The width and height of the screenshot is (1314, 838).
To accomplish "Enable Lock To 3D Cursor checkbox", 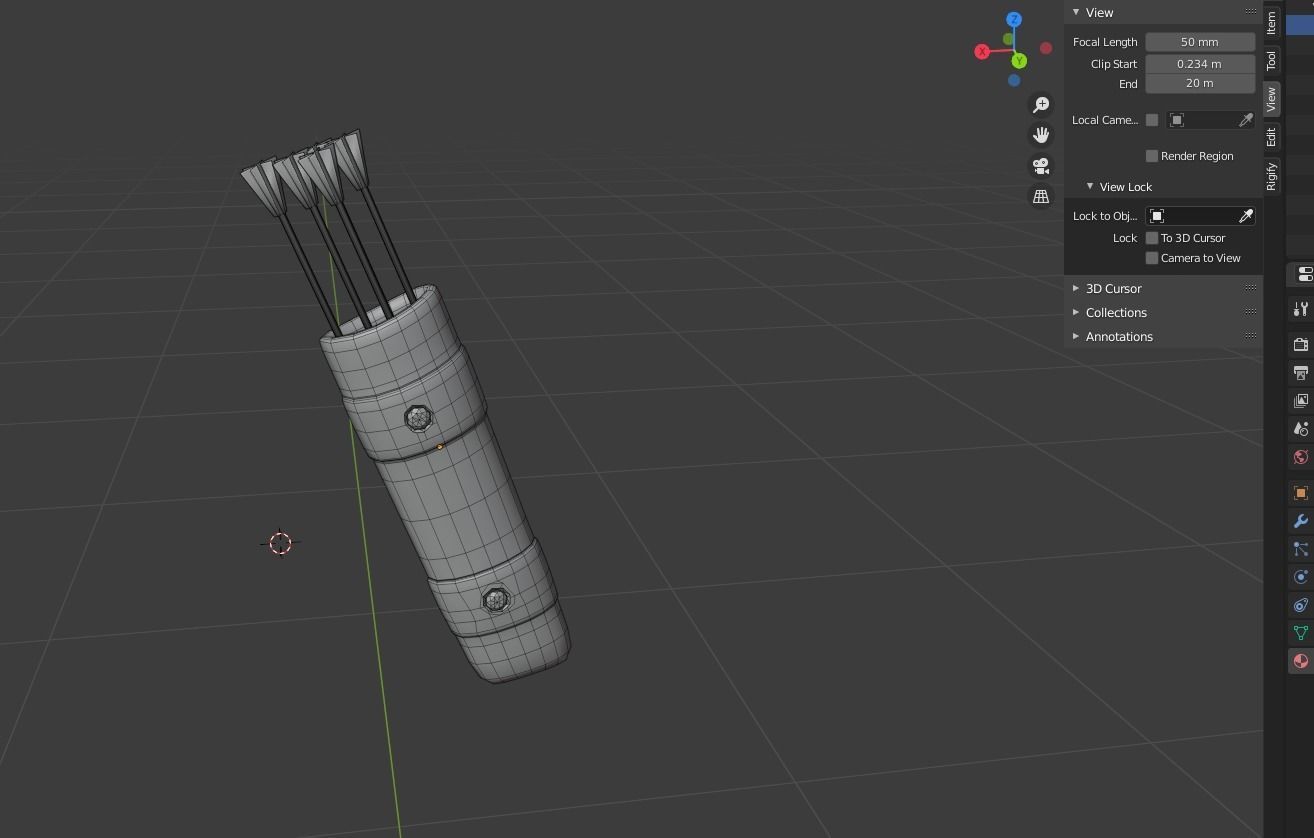I will (x=1152, y=238).
